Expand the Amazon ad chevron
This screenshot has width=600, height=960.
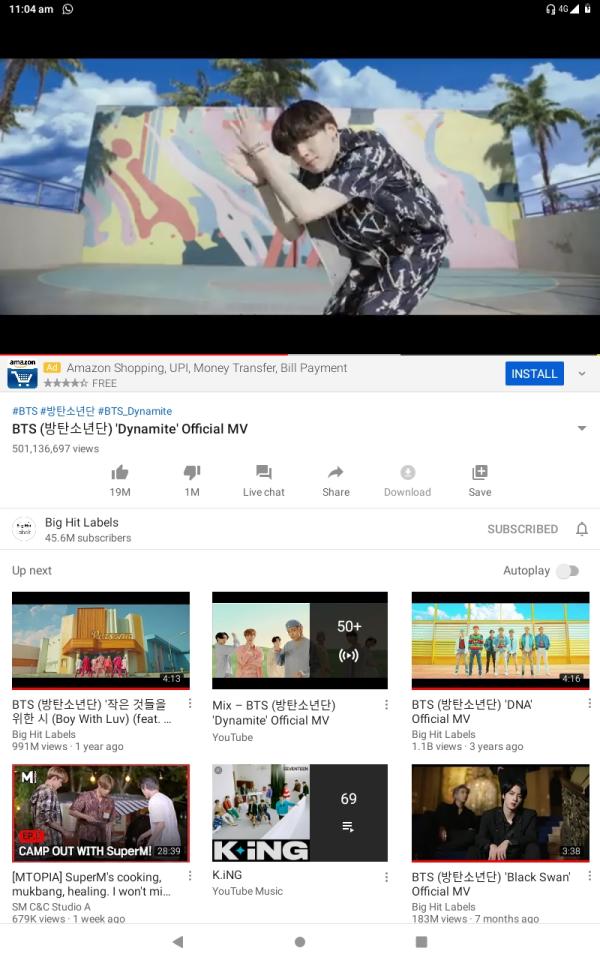(582, 373)
